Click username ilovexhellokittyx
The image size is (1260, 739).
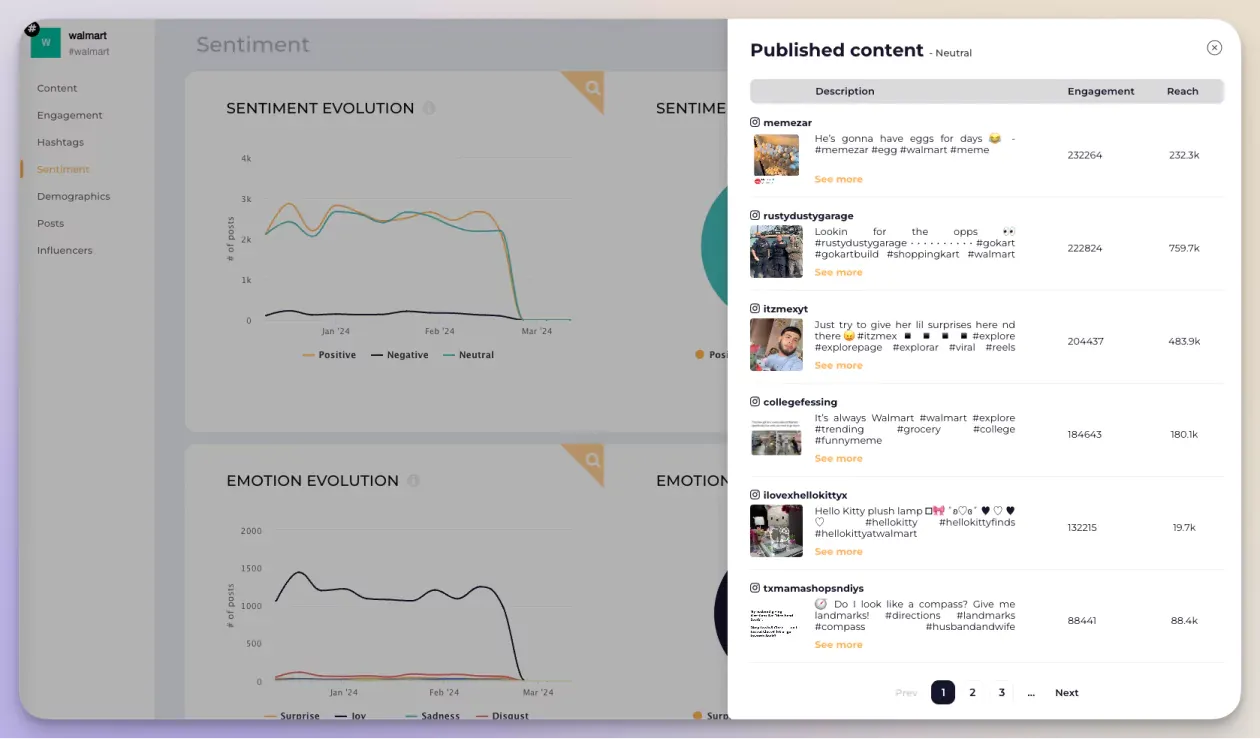click(805, 494)
